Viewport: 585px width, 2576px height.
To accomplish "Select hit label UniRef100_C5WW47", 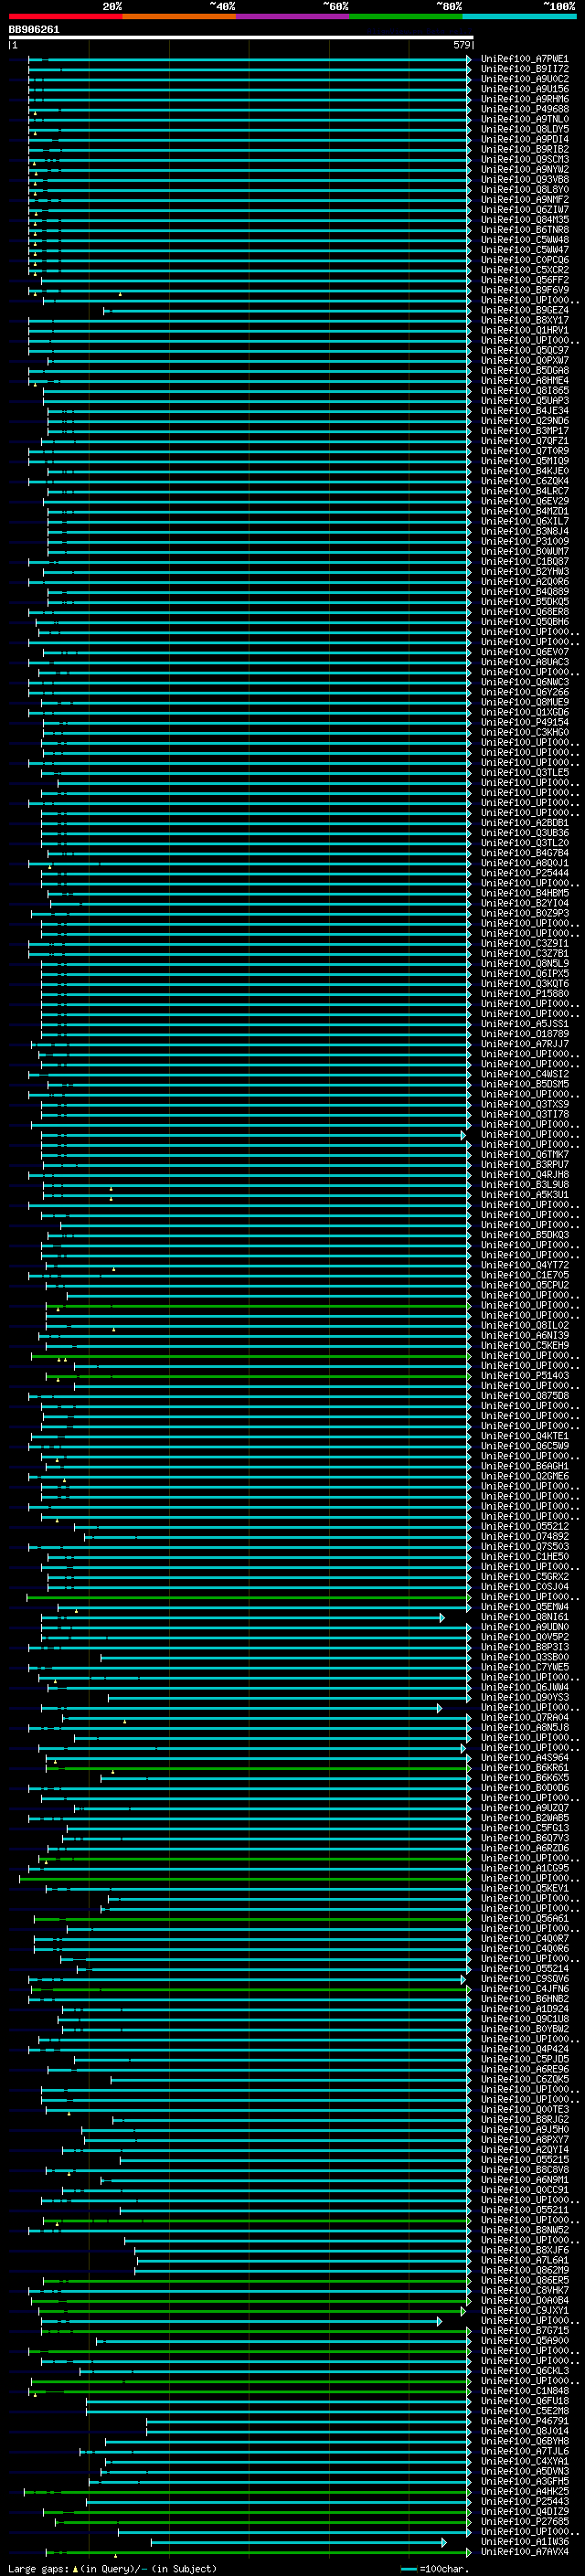I will (524, 250).
